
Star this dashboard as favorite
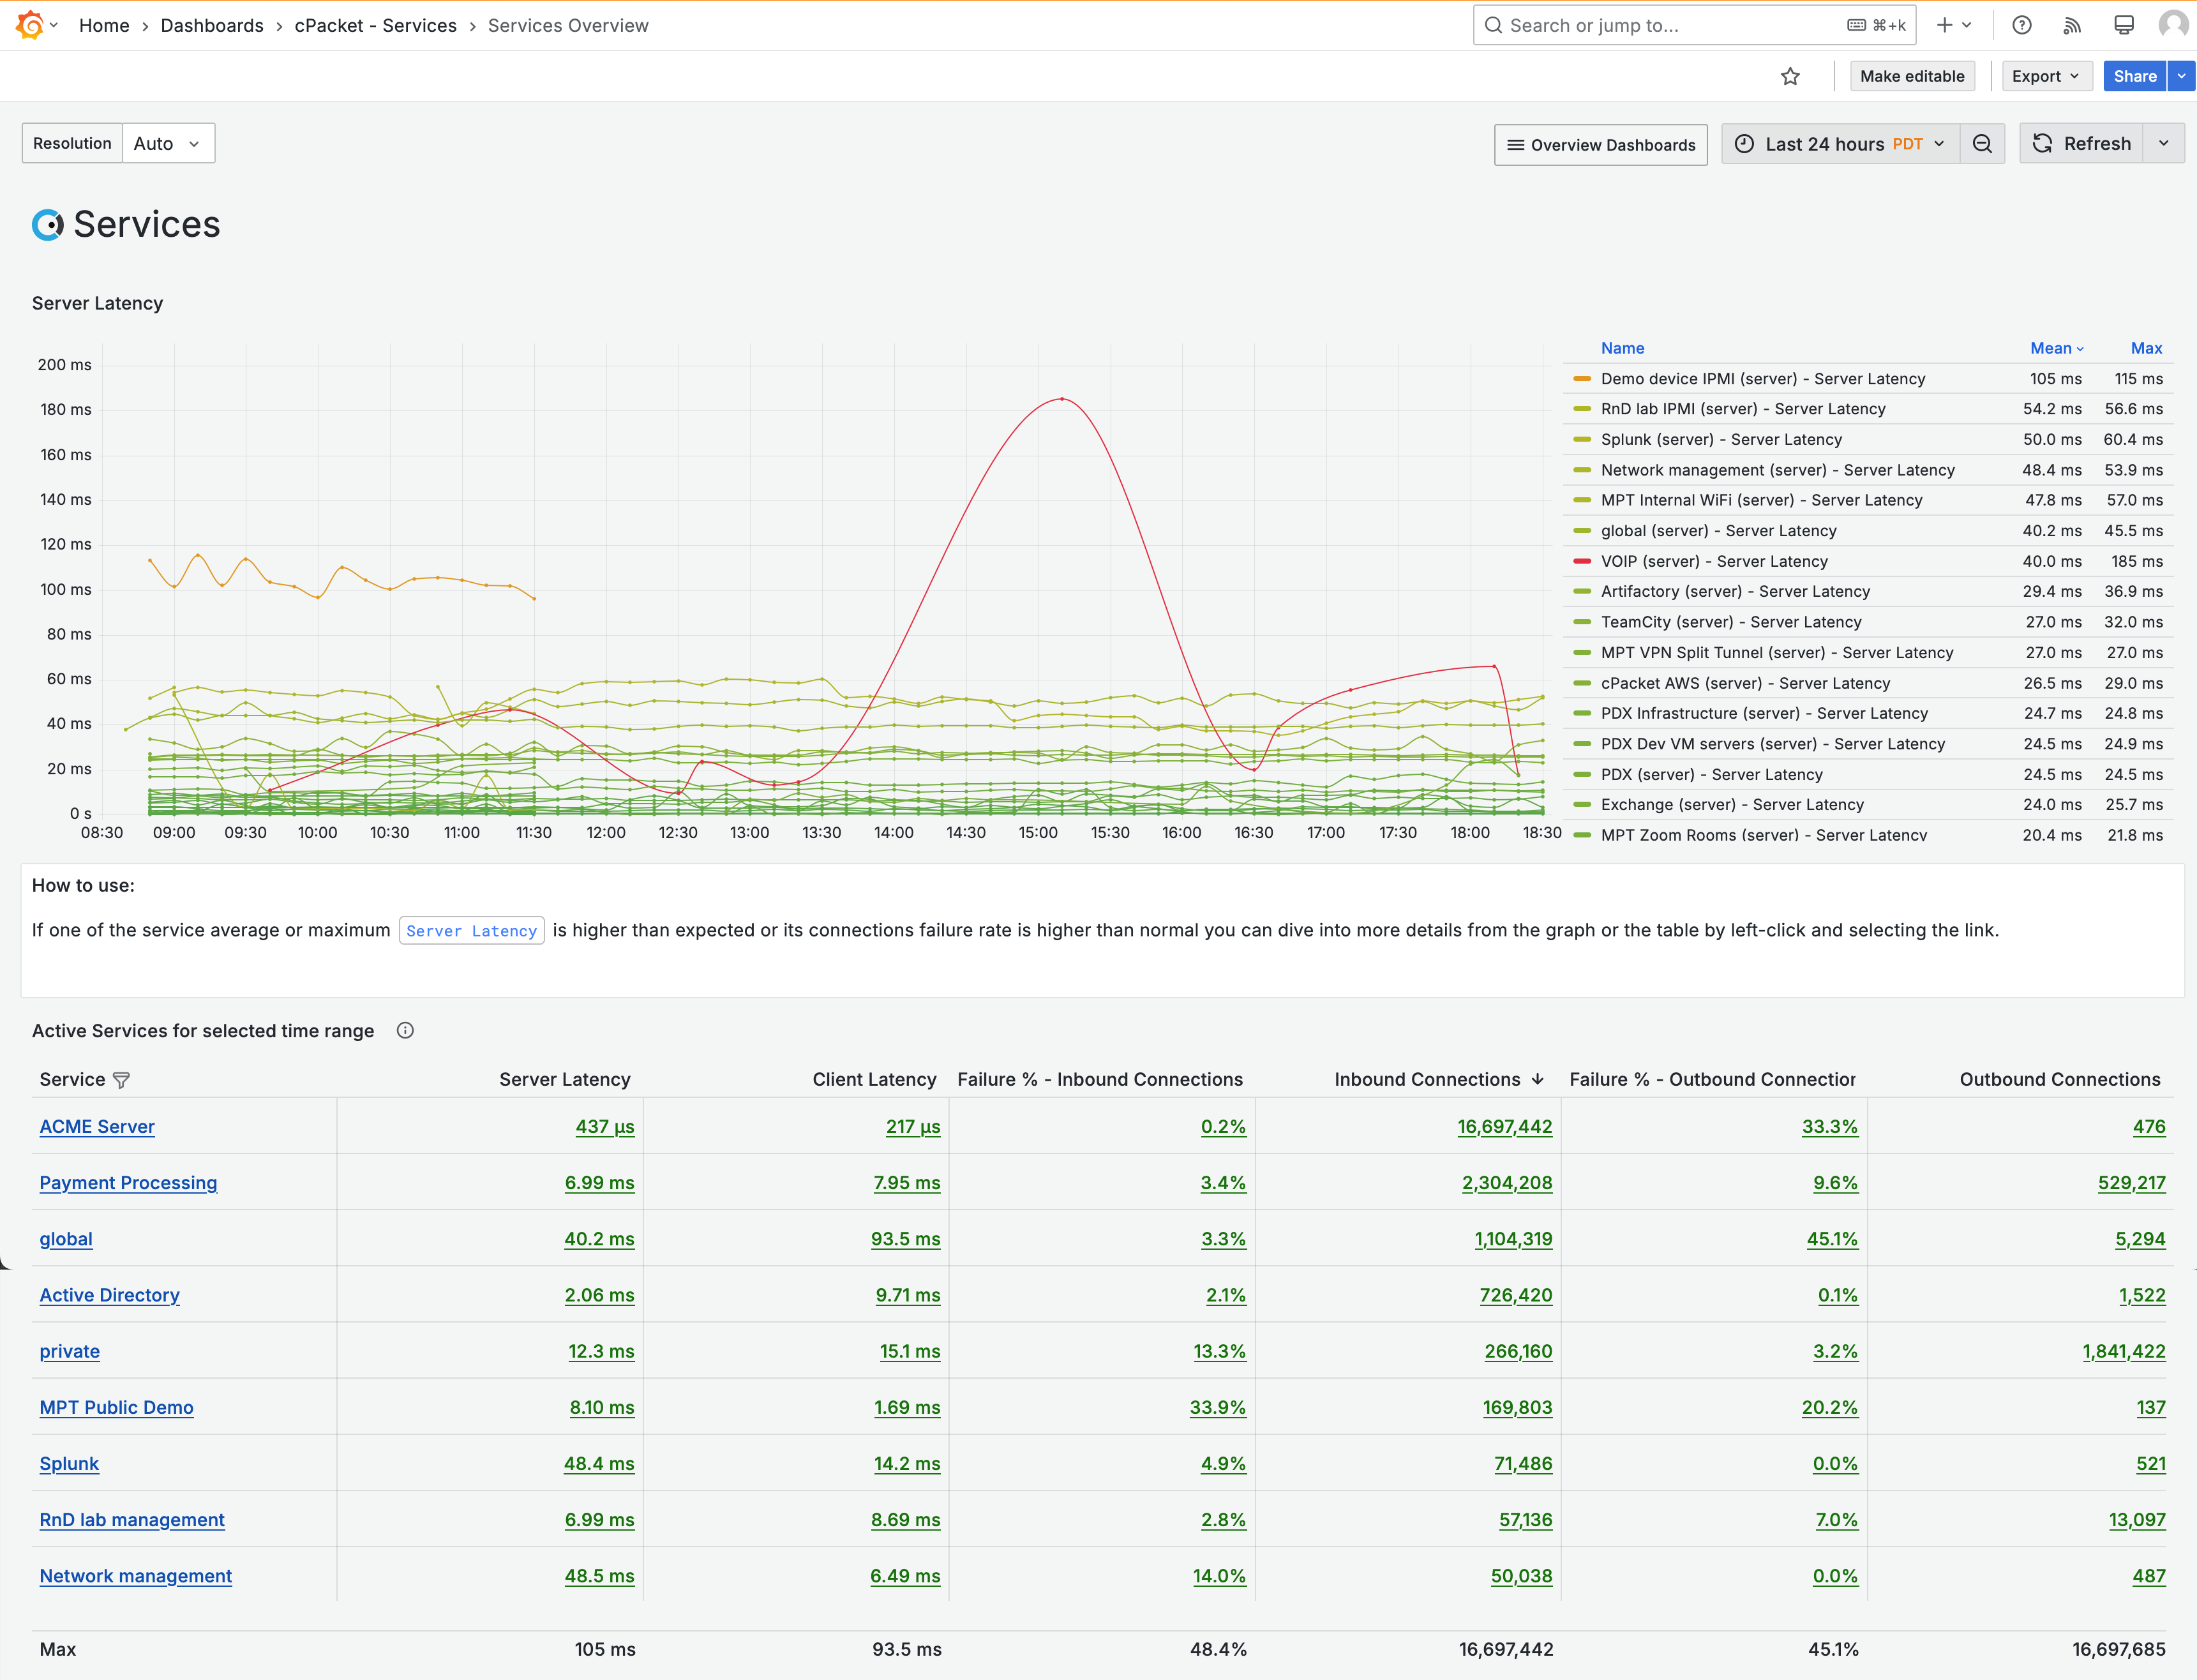point(1790,76)
